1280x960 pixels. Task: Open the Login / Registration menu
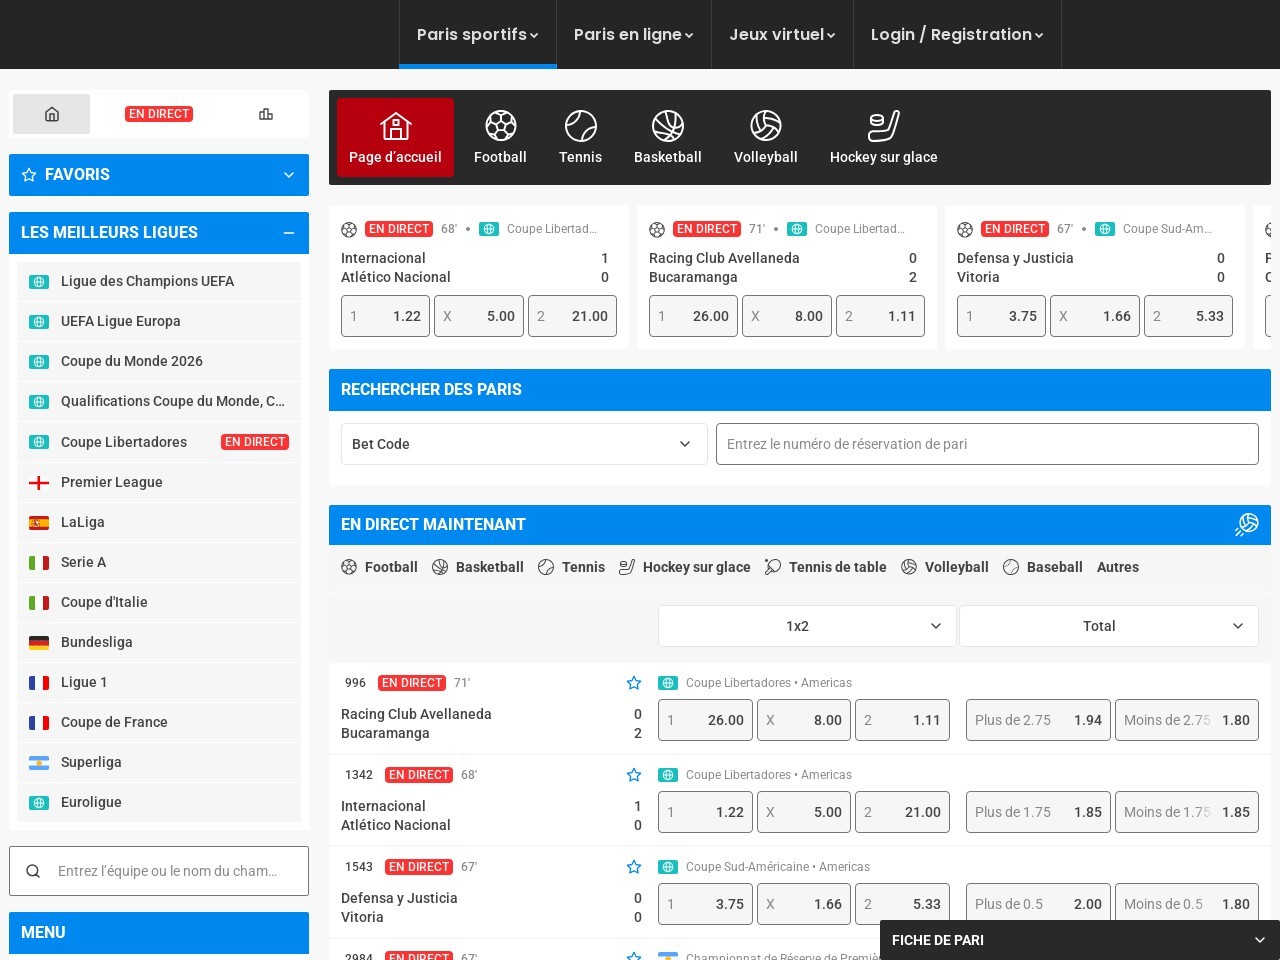click(x=957, y=34)
